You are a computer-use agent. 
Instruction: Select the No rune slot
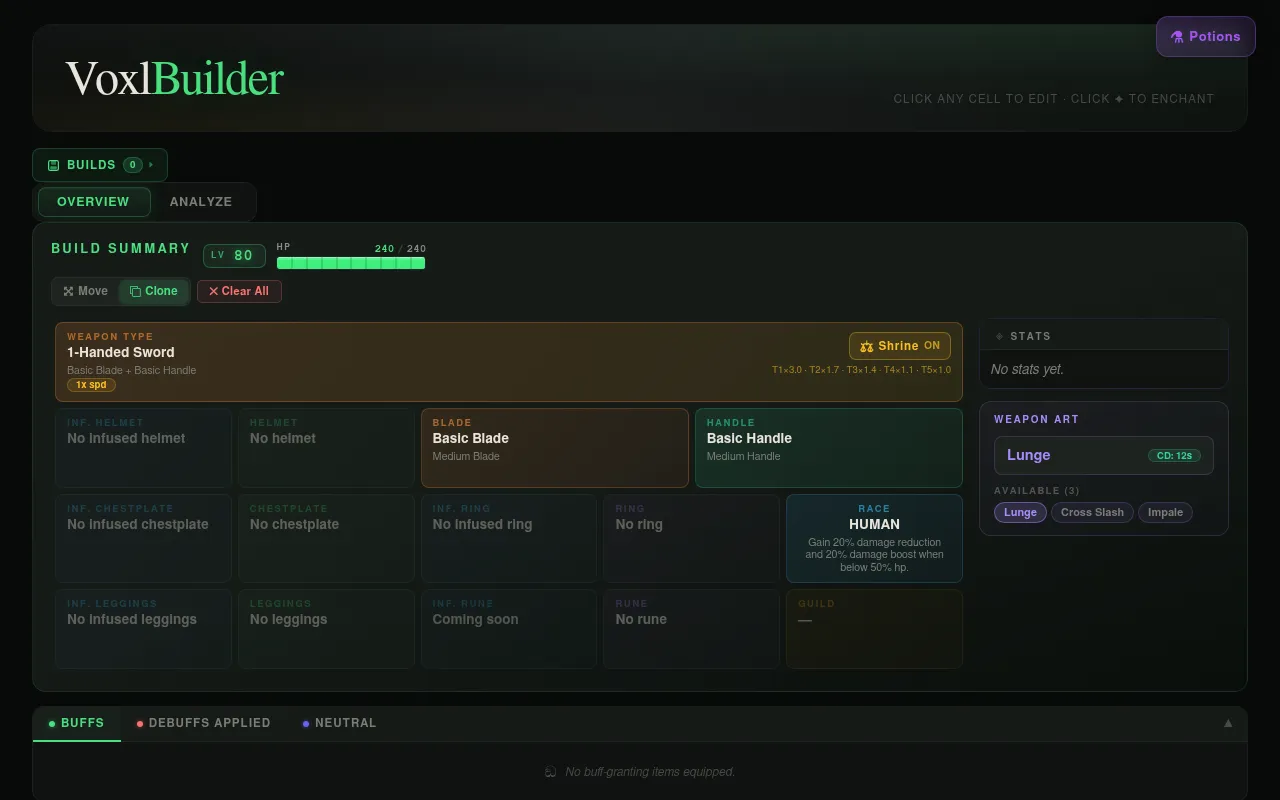pyautogui.click(x=691, y=629)
